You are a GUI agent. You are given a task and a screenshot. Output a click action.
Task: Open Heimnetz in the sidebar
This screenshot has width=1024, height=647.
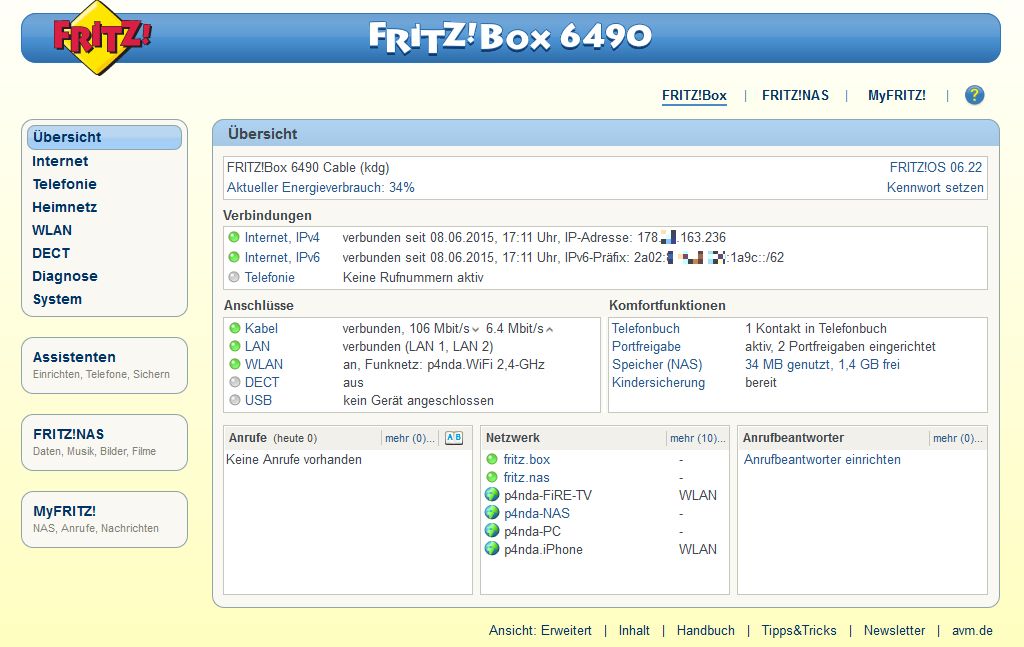coord(65,207)
